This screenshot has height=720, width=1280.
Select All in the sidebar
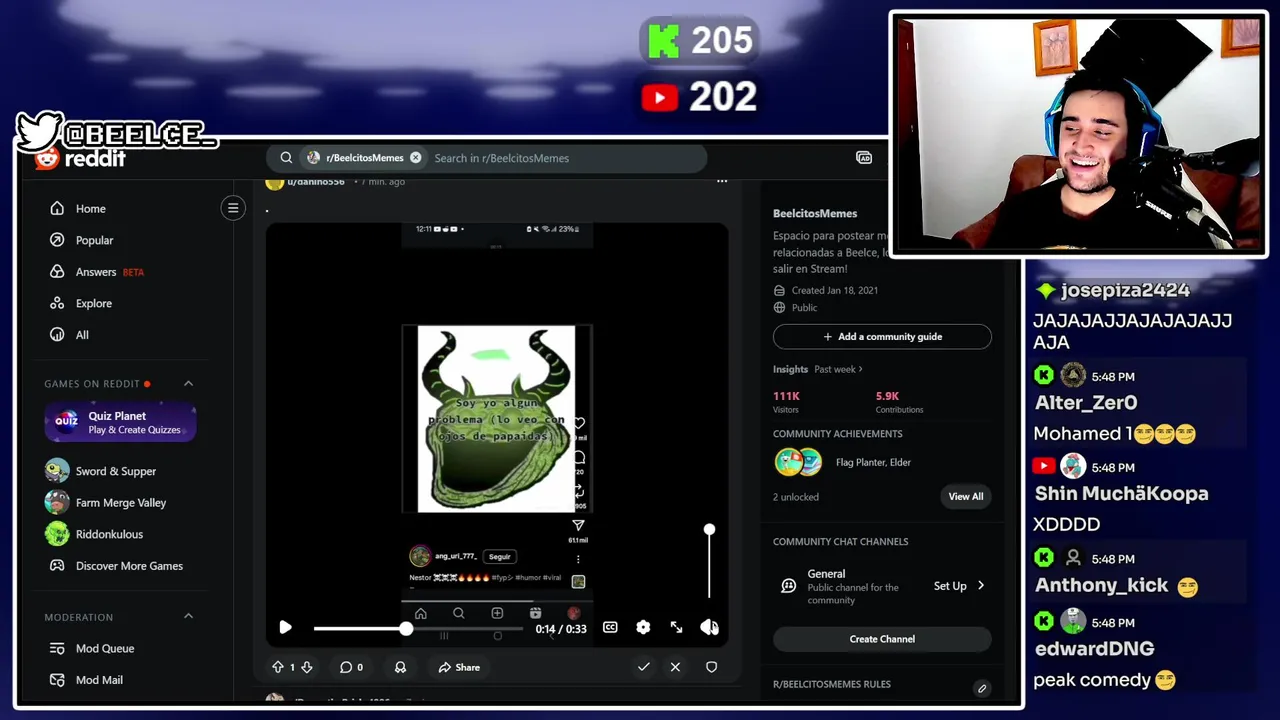click(70, 335)
